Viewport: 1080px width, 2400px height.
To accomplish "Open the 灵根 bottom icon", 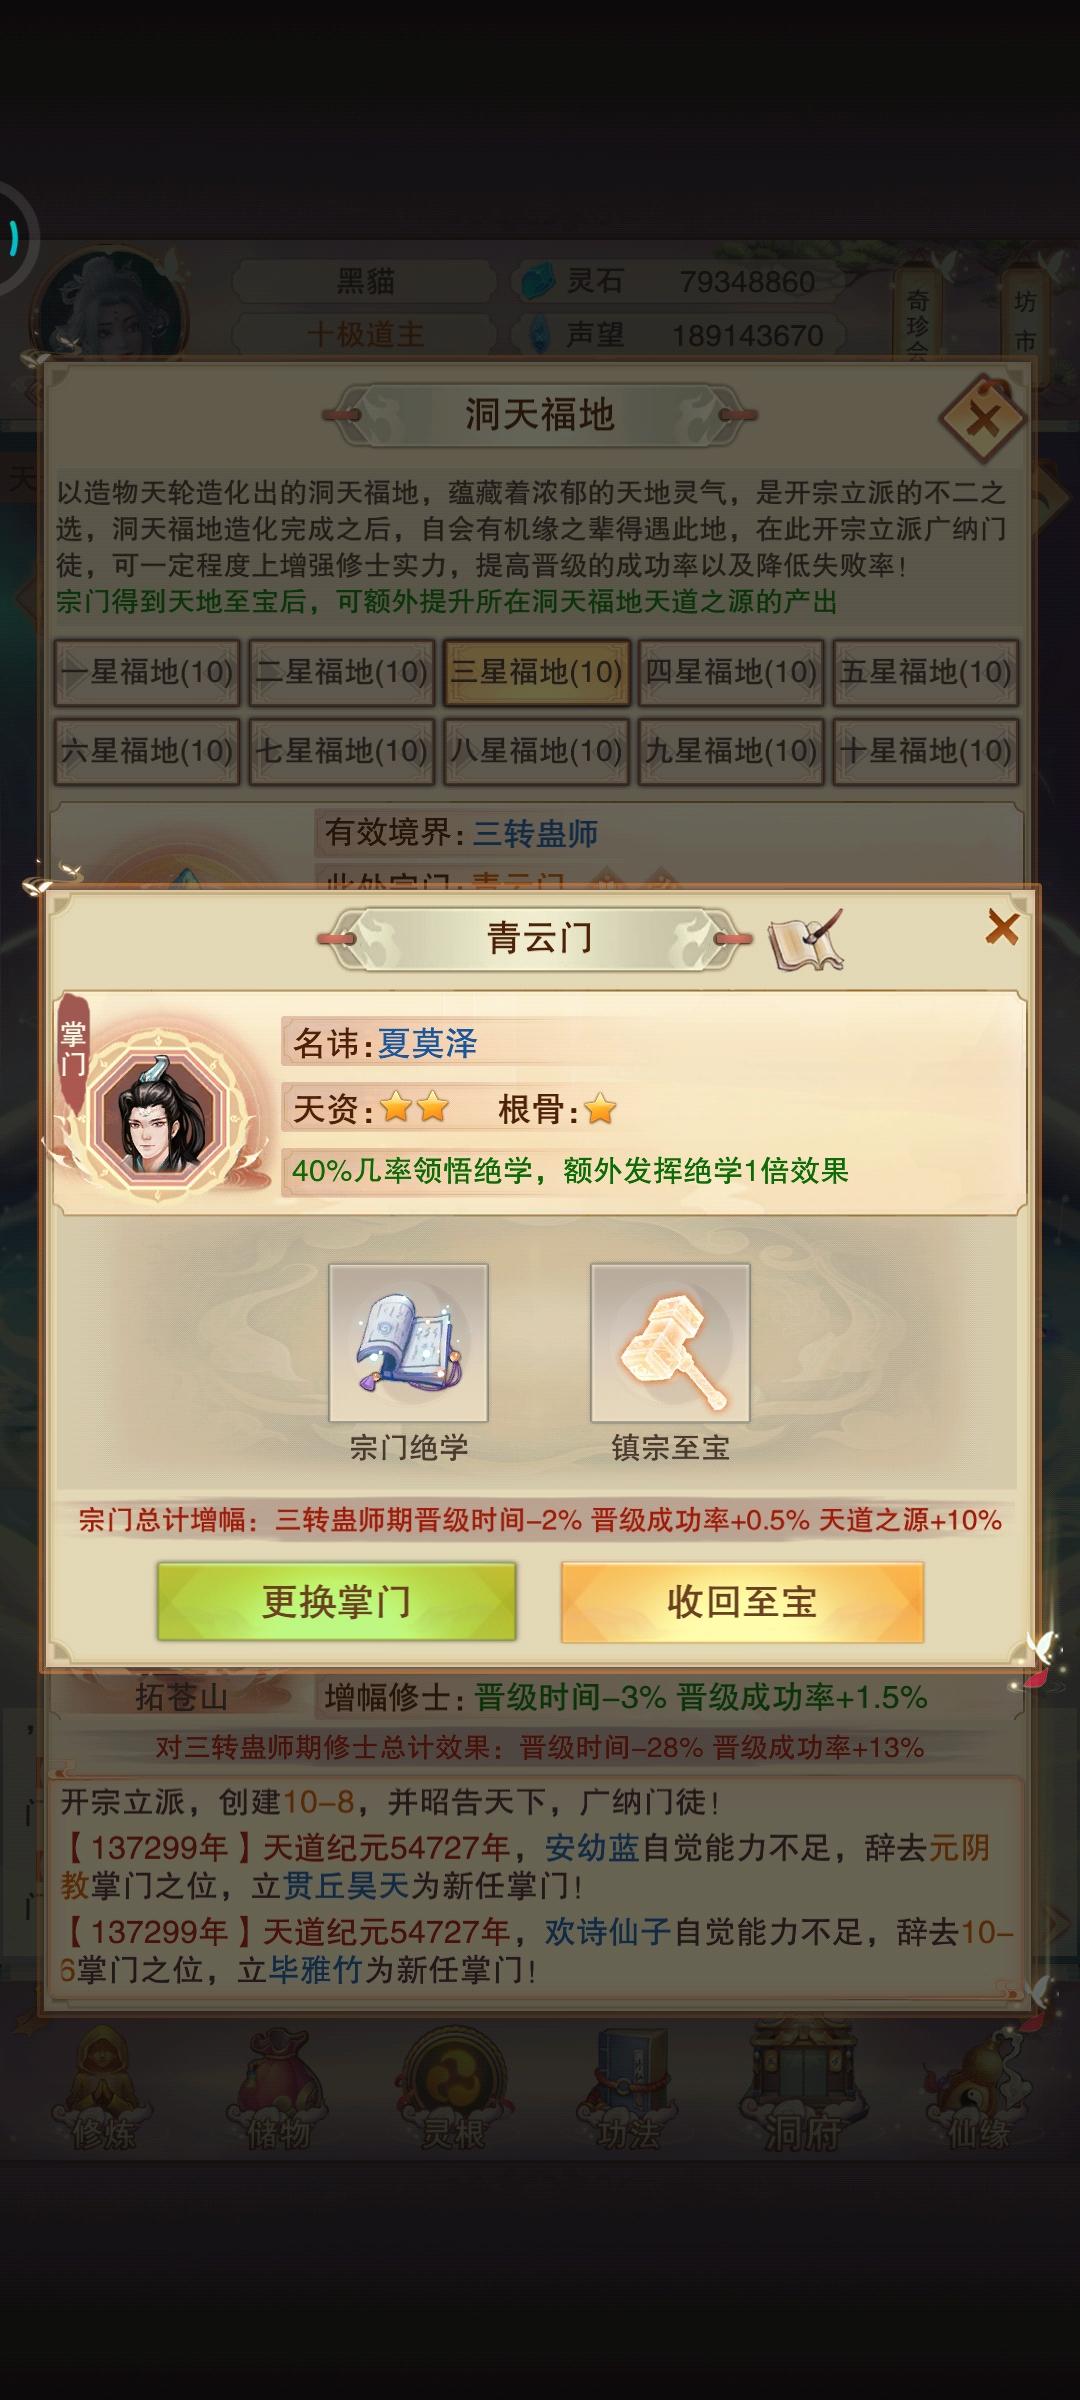I will pos(453,2093).
